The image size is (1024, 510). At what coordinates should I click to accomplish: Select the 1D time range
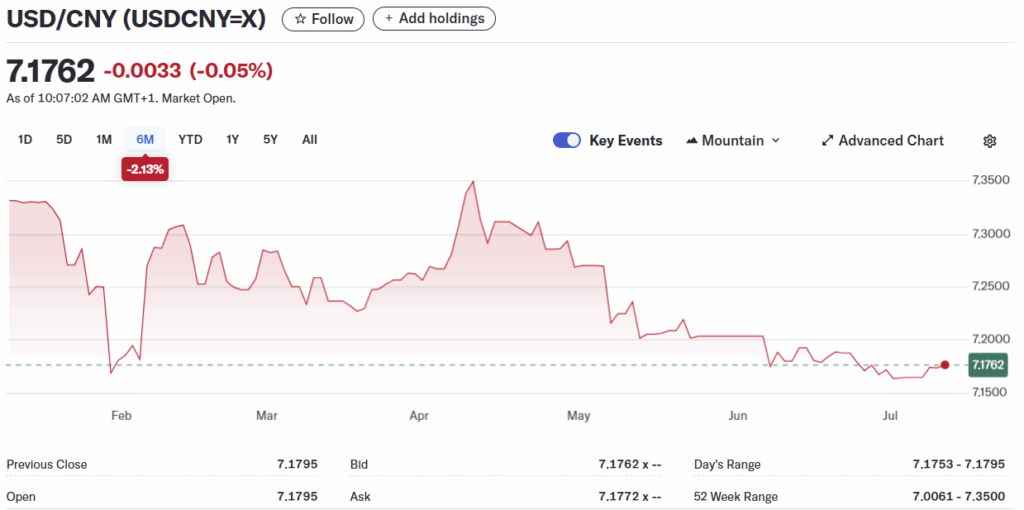25,139
